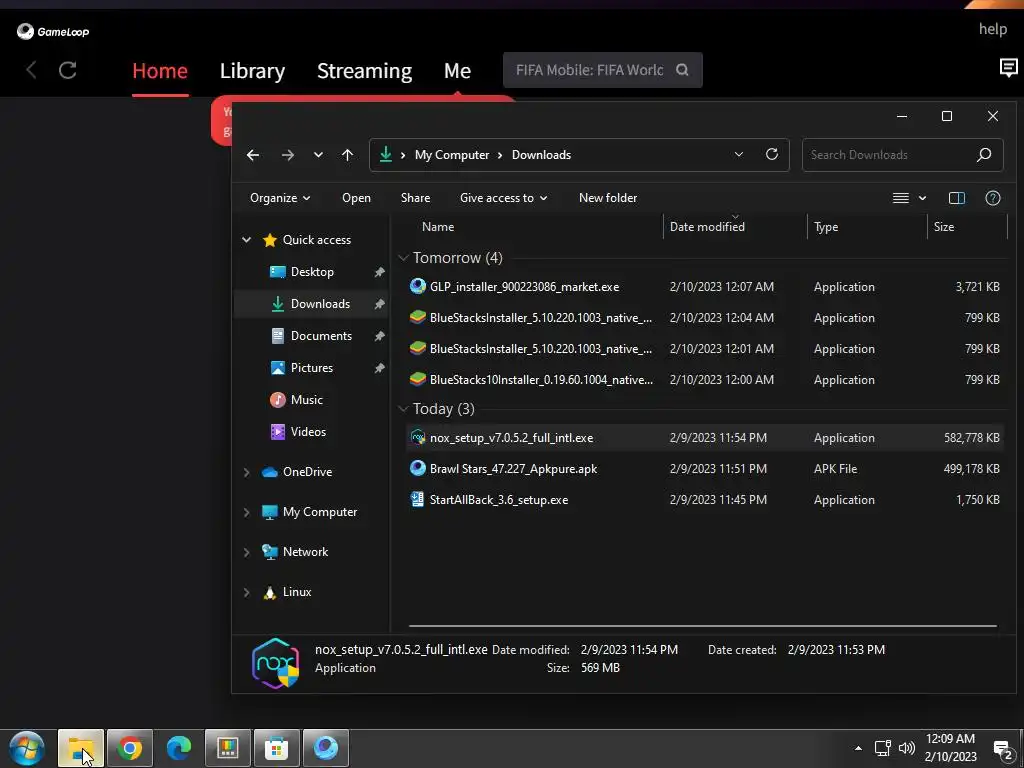Open the Windows Start button

[x=27, y=748]
